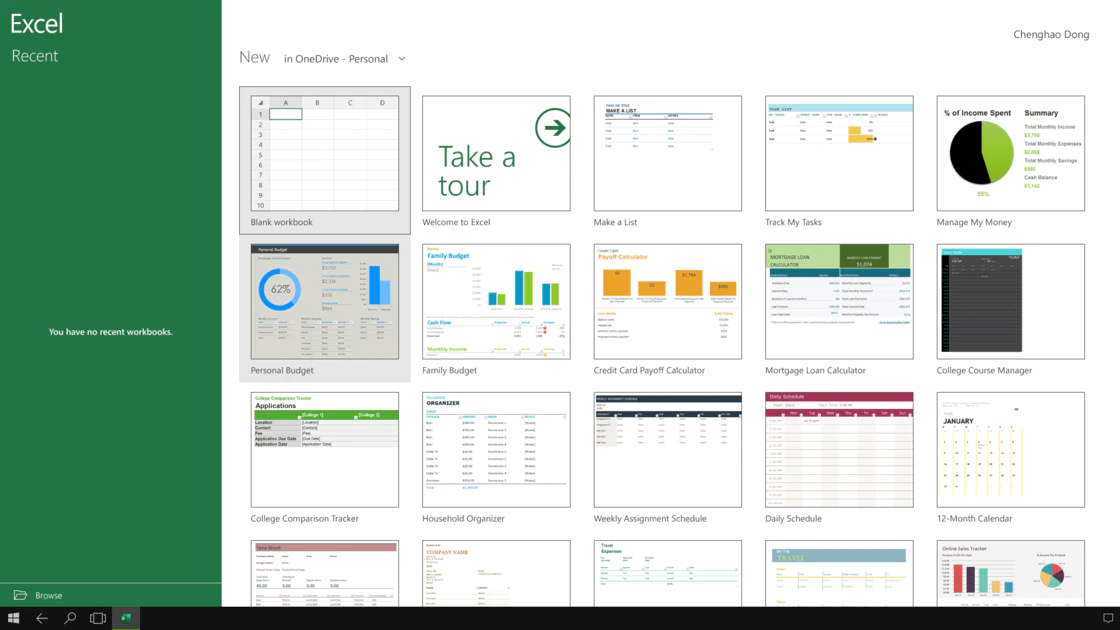The image size is (1120, 630).
Task: Select Credit Card Payoff Calculator template
Action: pos(667,302)
